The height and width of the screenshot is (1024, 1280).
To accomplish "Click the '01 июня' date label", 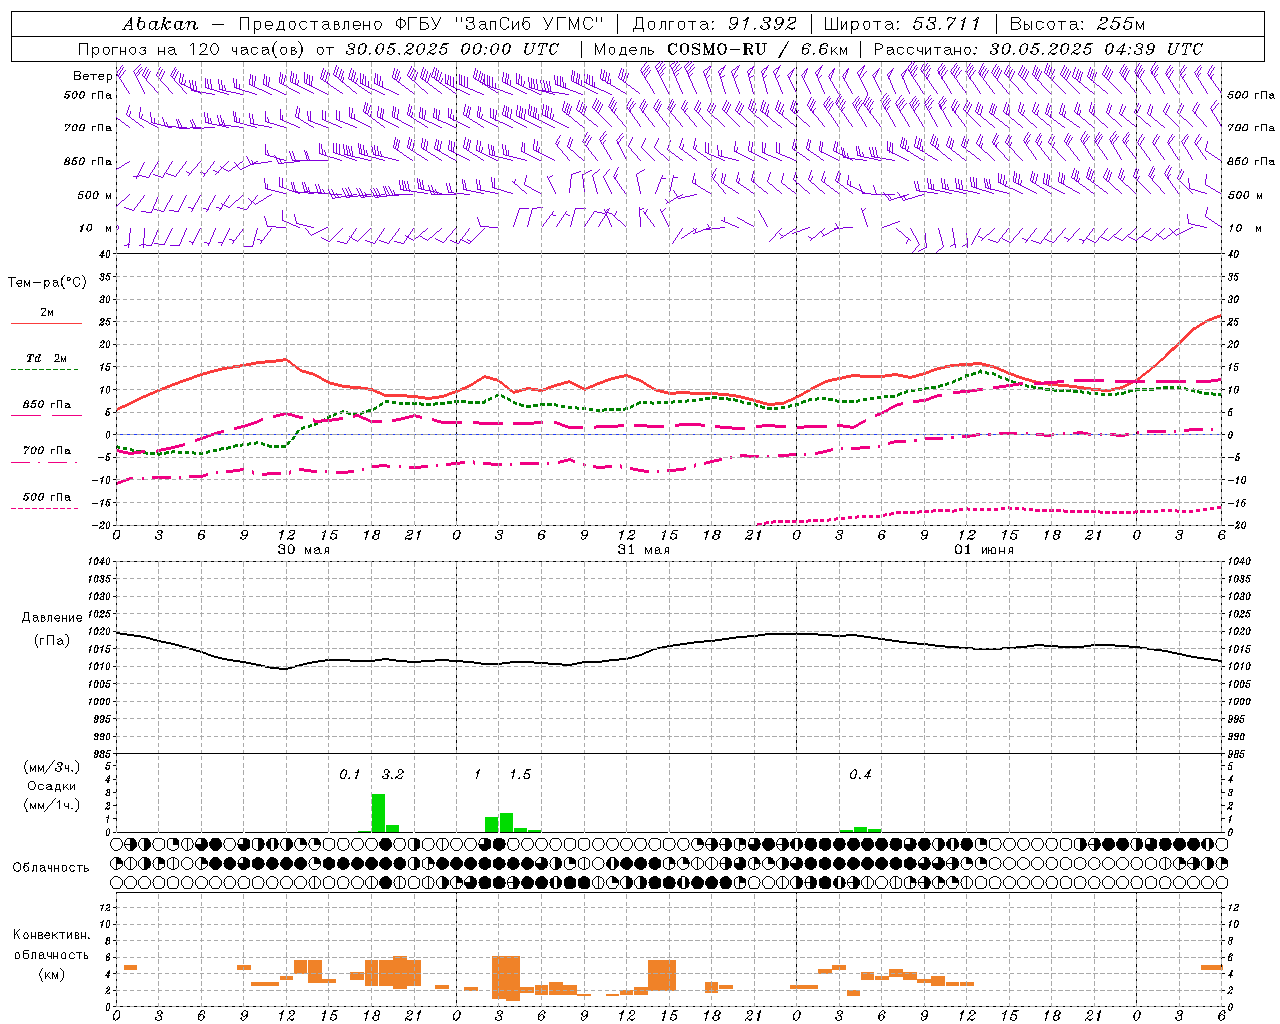I will 983,549.
